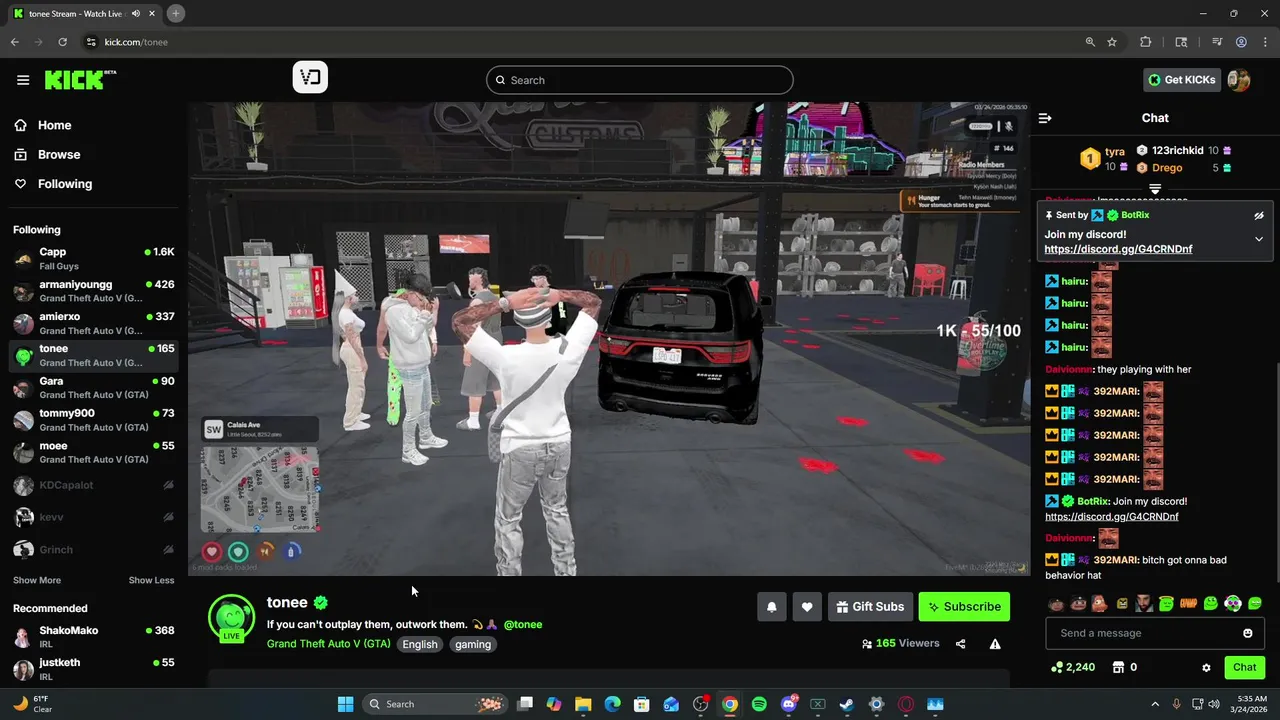Viewport: 1280px width, 720px height.
Task: Click the Get KICKs button
Action: 1182,80
